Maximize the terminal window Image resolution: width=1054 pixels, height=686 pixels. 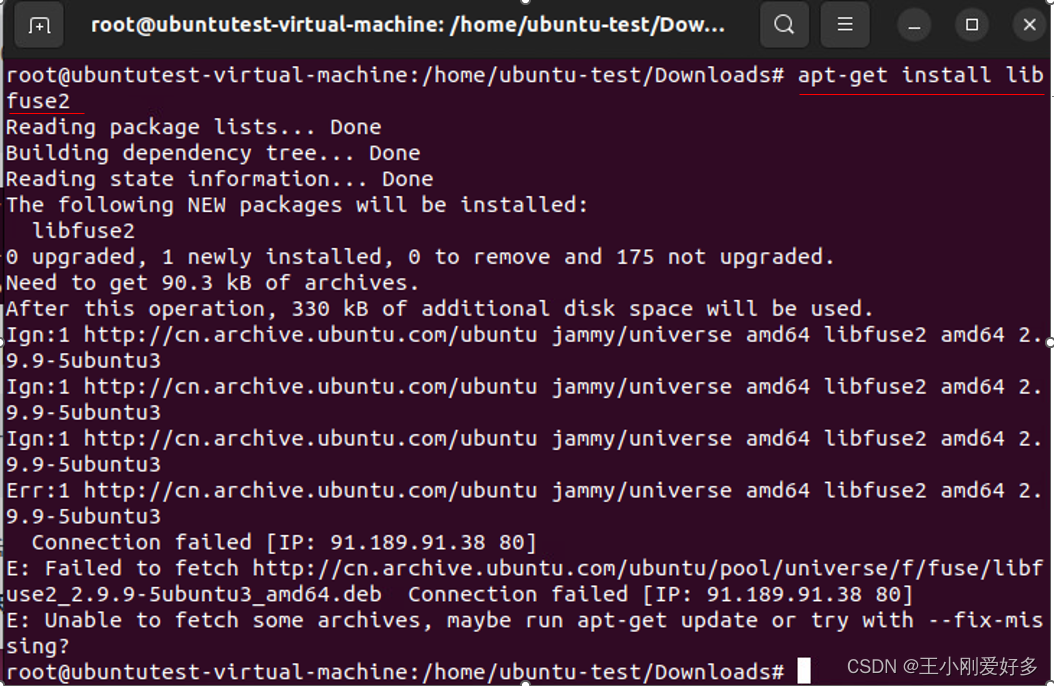coord(971,26)
